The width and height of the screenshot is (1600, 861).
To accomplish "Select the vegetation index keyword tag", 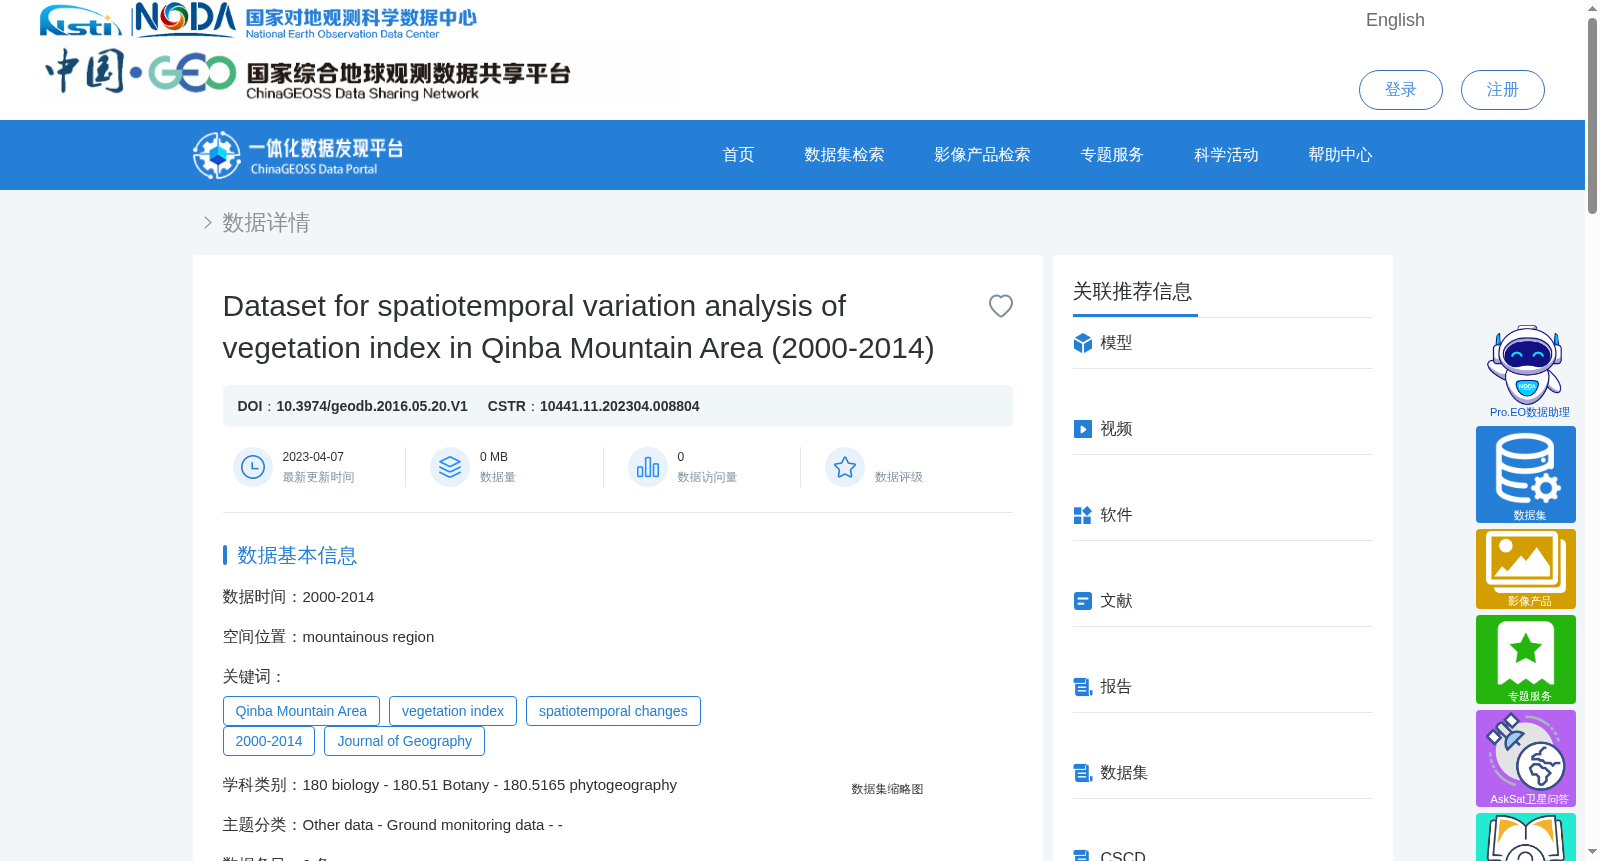I will coord(453,711).
